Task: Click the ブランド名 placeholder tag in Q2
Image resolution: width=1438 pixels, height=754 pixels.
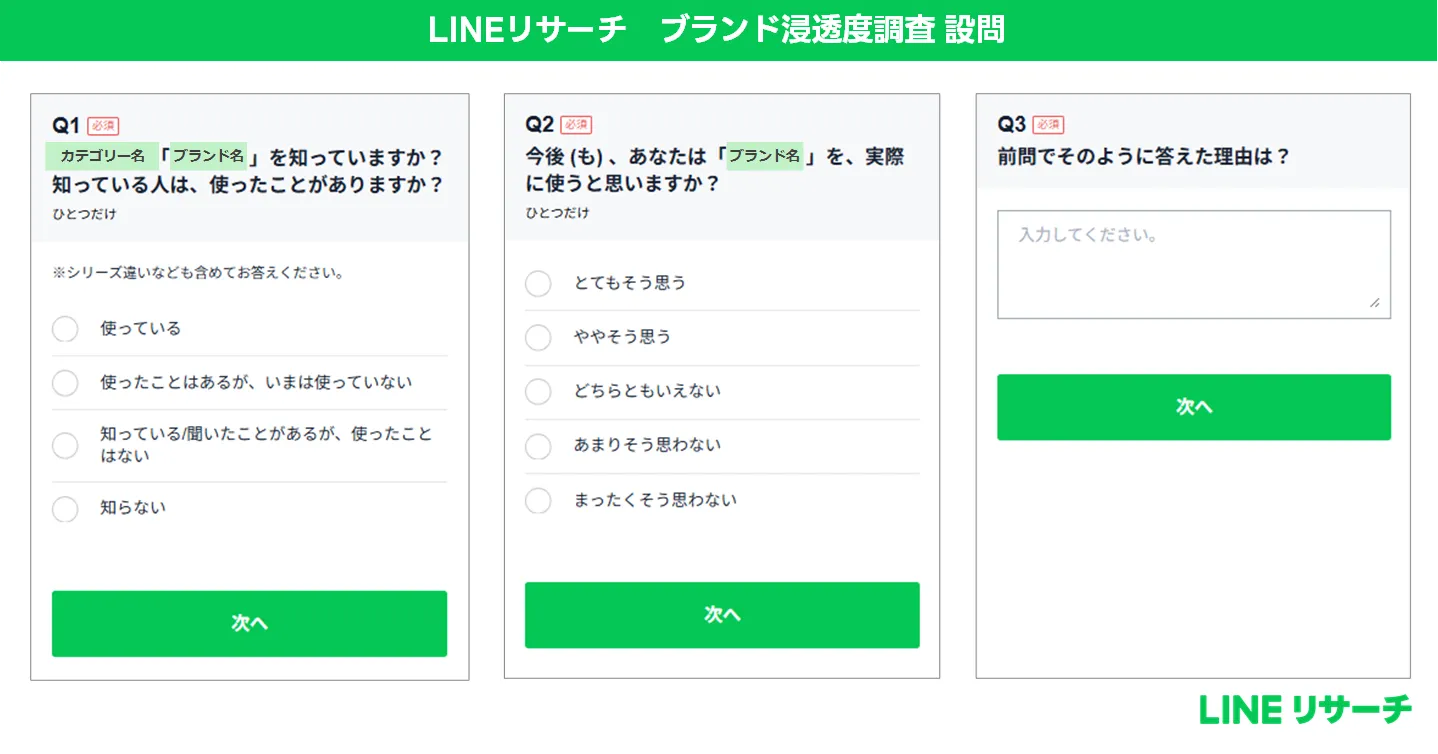Action: pyautogui.click(x=765, y=156)
